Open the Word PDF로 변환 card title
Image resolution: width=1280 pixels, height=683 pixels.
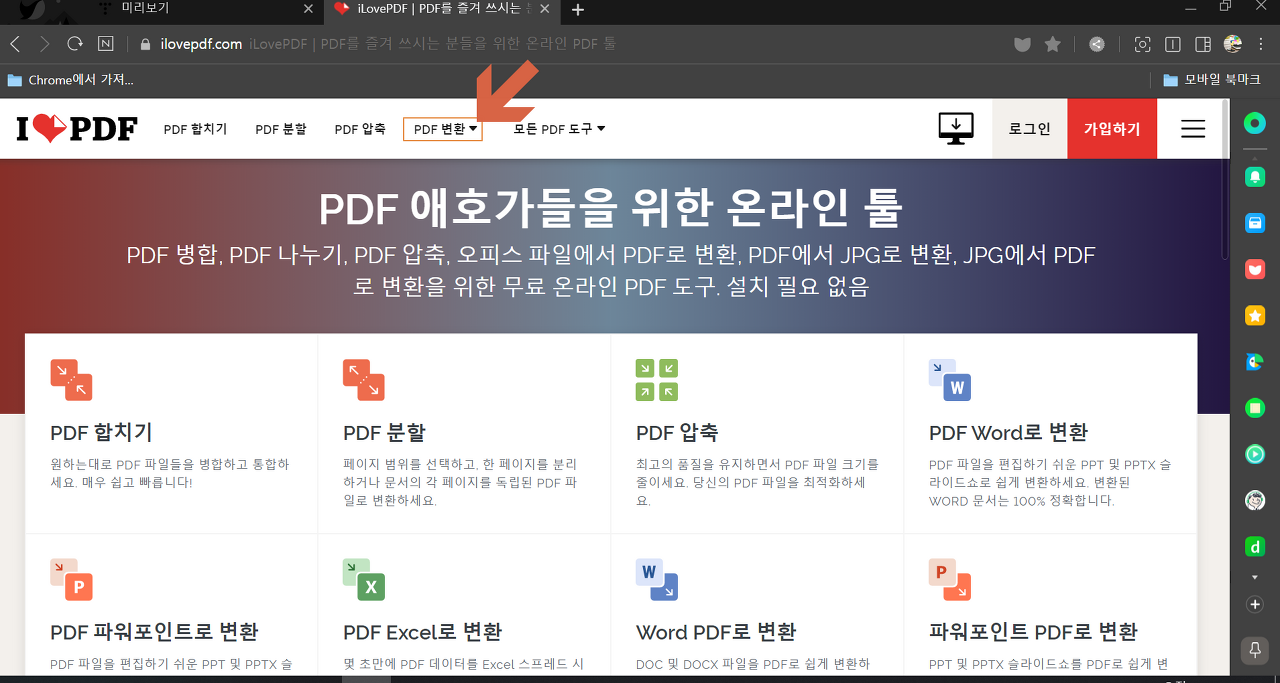[716, 632]
